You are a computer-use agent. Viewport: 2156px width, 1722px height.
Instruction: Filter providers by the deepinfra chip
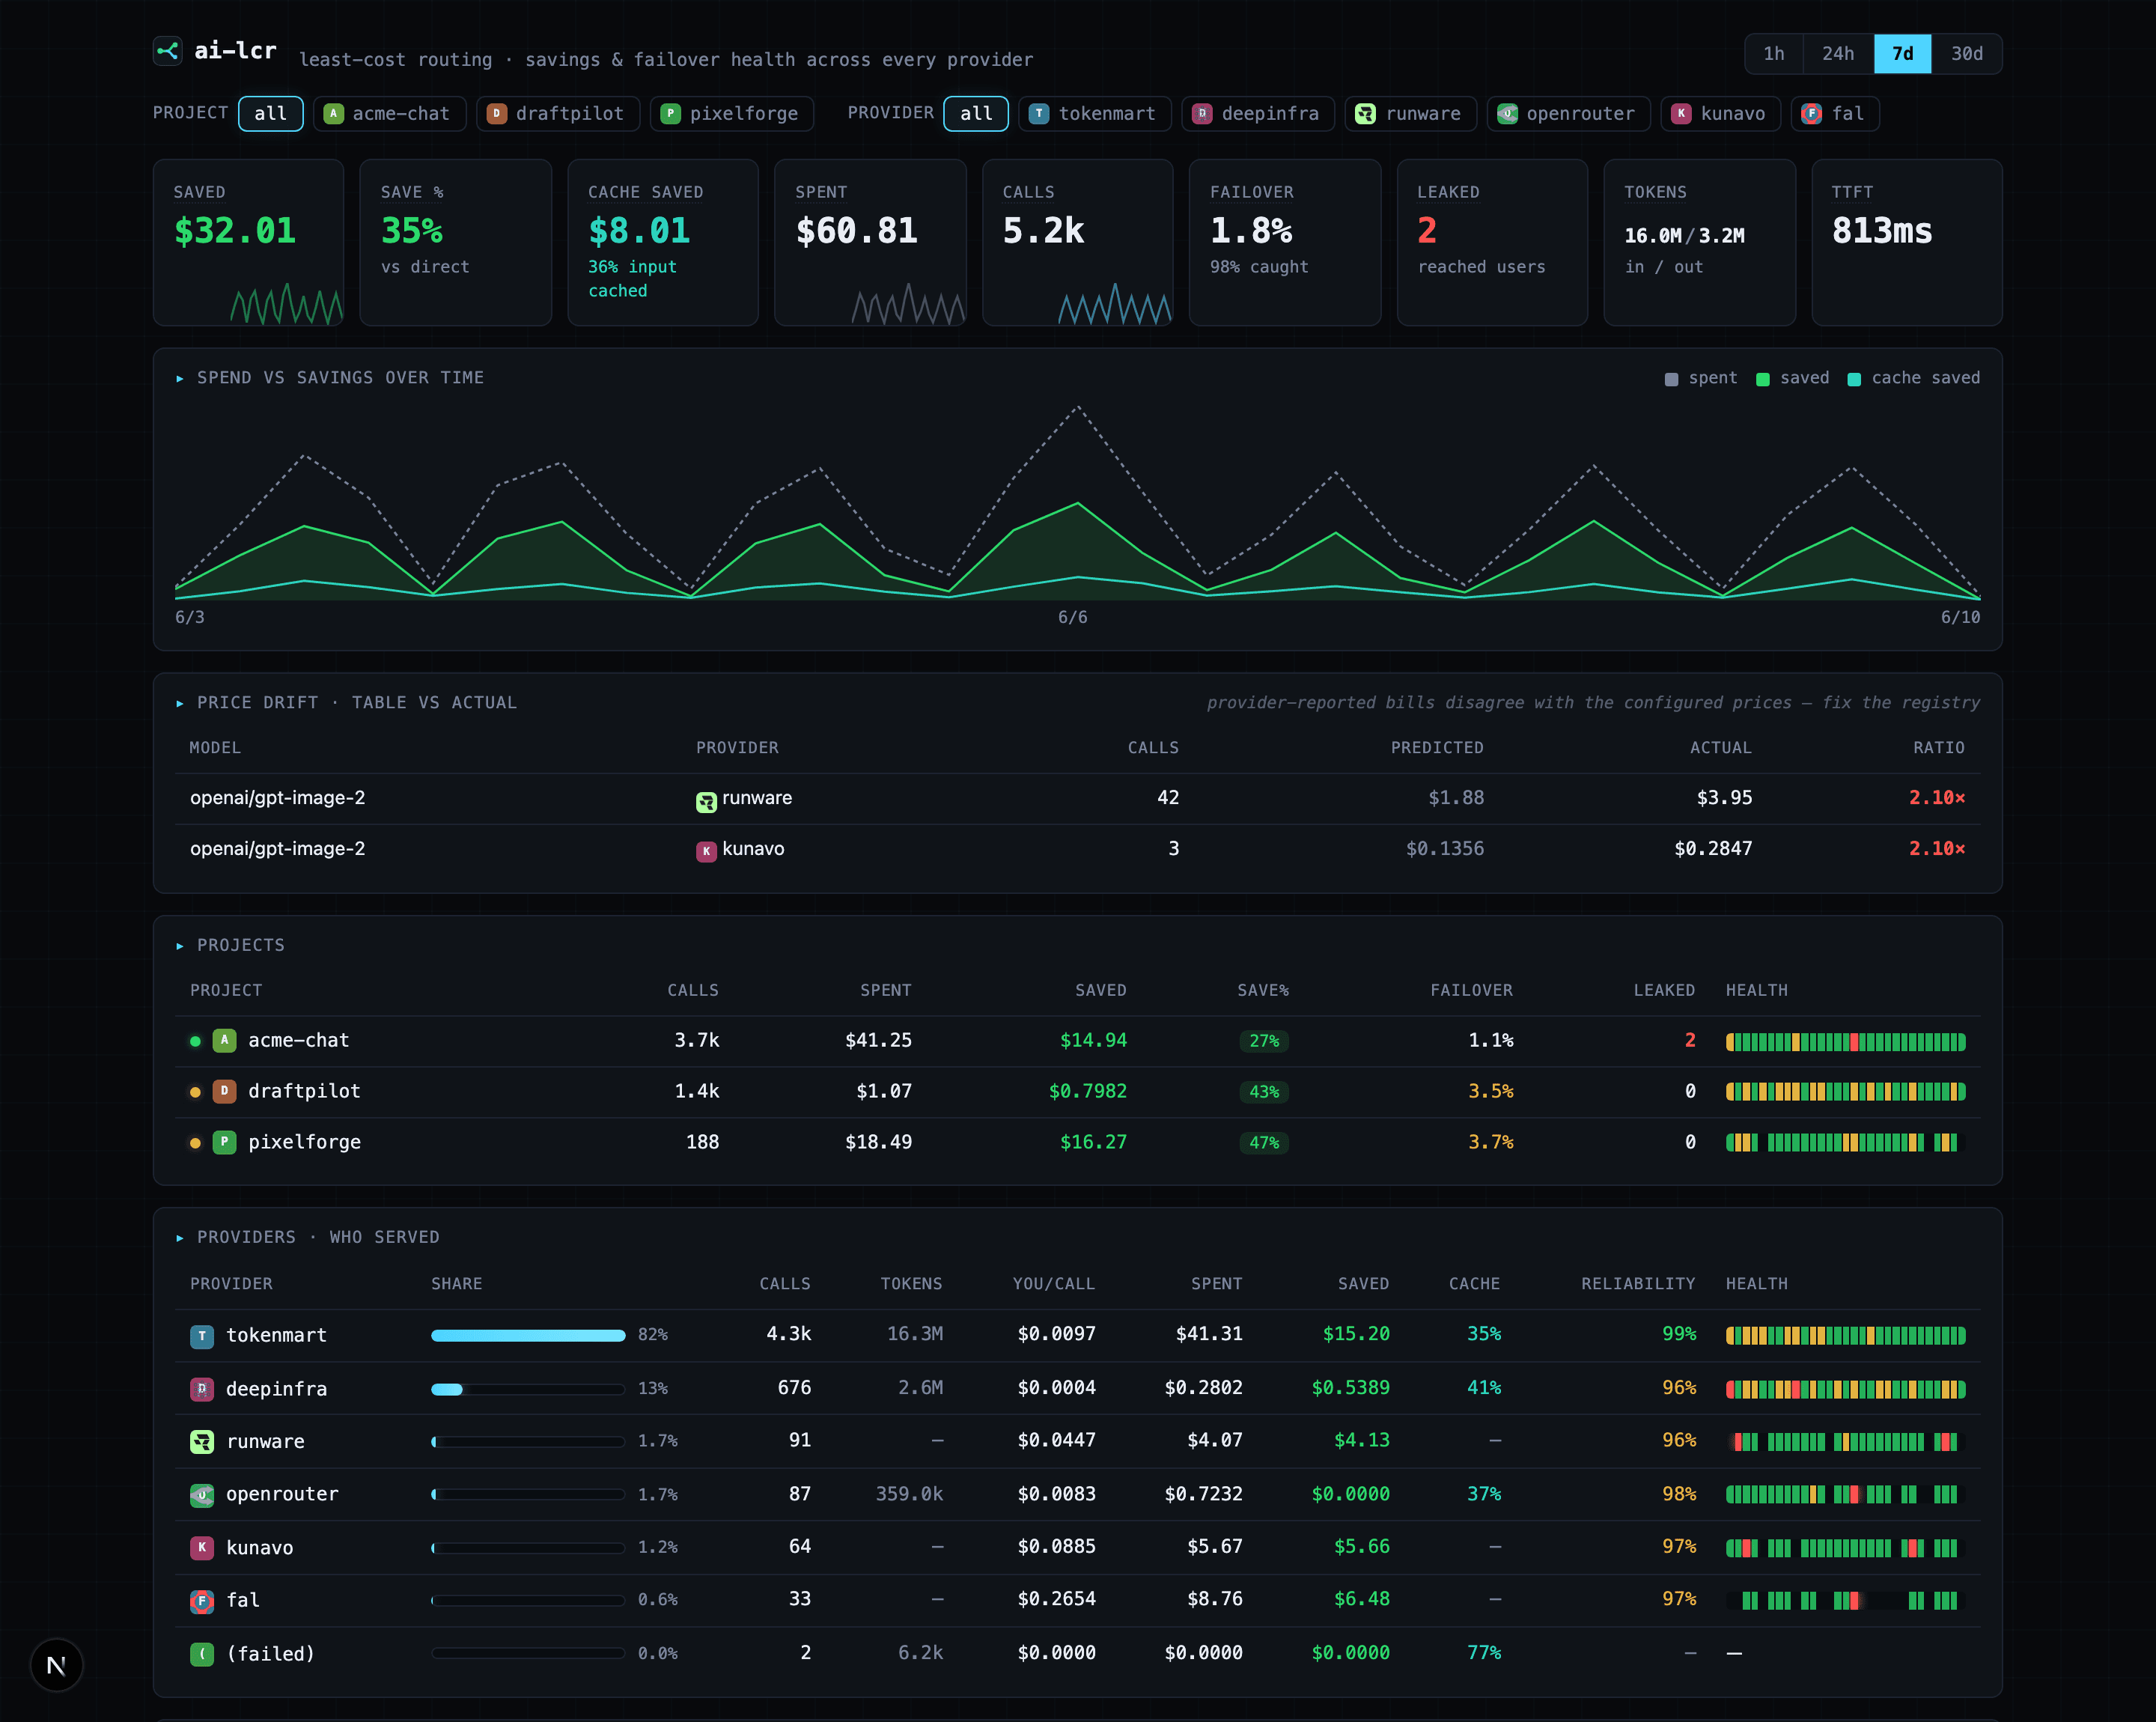coord(1258,114)
